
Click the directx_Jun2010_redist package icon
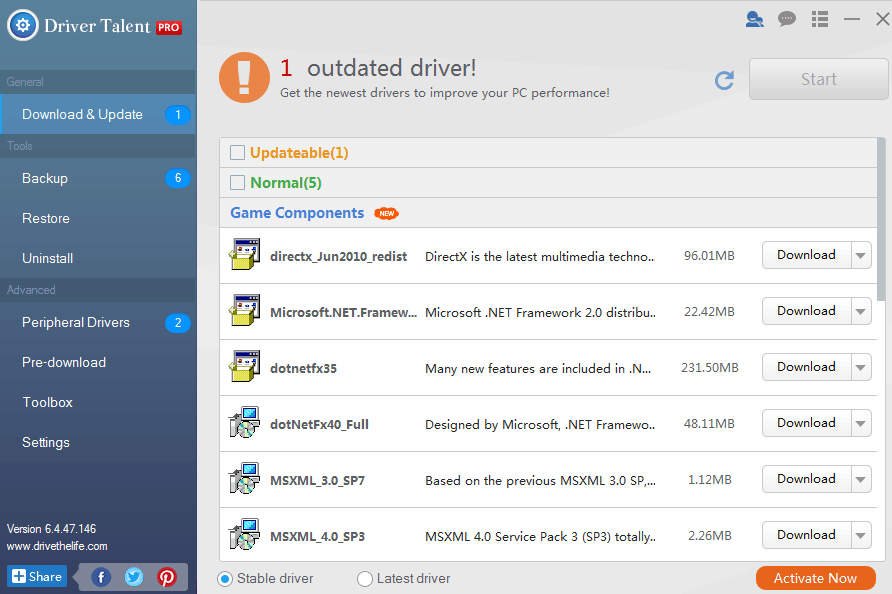245,254
